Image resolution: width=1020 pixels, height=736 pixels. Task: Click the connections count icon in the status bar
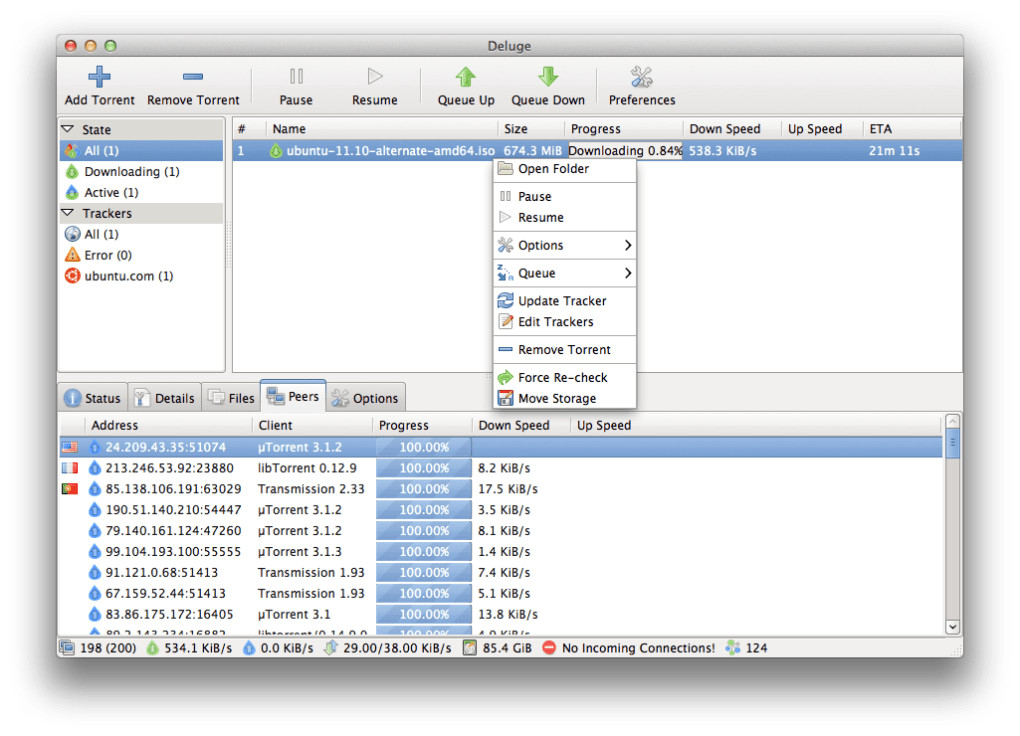(67, 647)
